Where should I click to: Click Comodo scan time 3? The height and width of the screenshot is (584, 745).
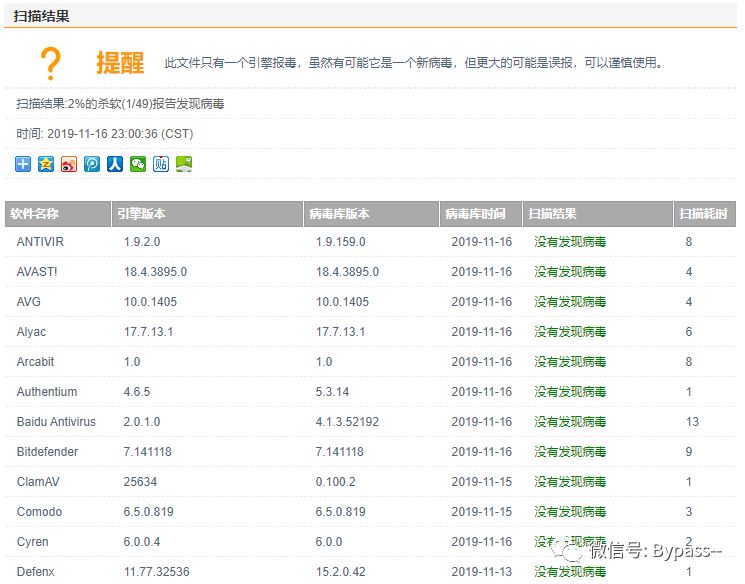[x=688, y=512]
